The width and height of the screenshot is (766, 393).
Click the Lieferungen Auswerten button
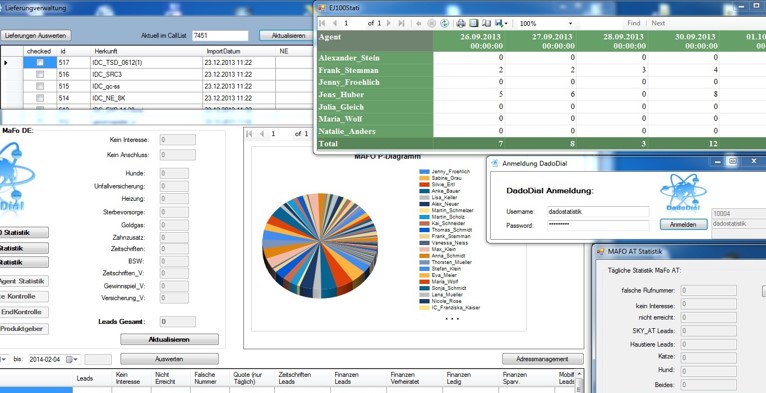point(36,36)
